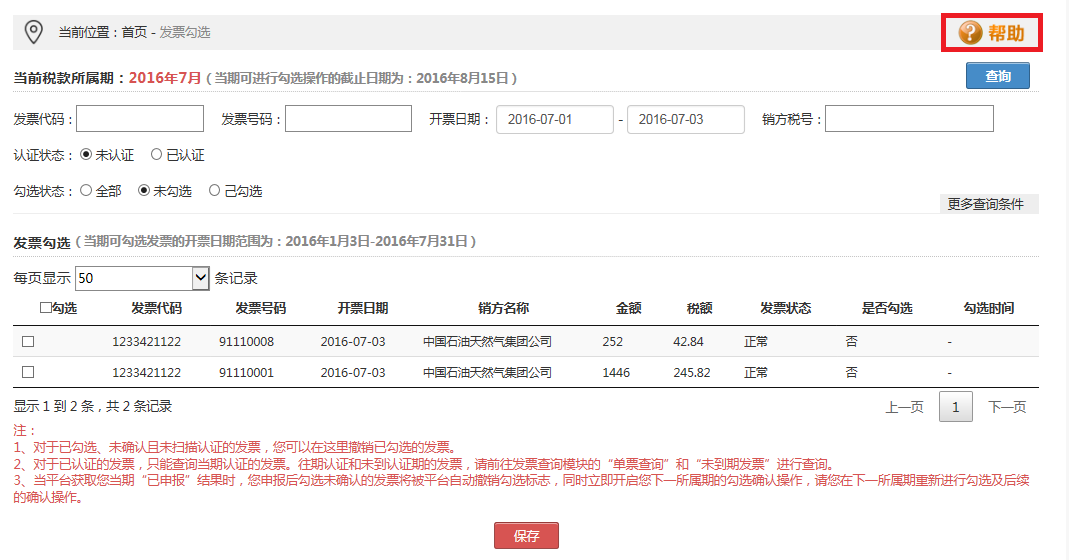Sort by 发票号码 column header
This screenshot has width=1069, height=560.
click(260, 308)
